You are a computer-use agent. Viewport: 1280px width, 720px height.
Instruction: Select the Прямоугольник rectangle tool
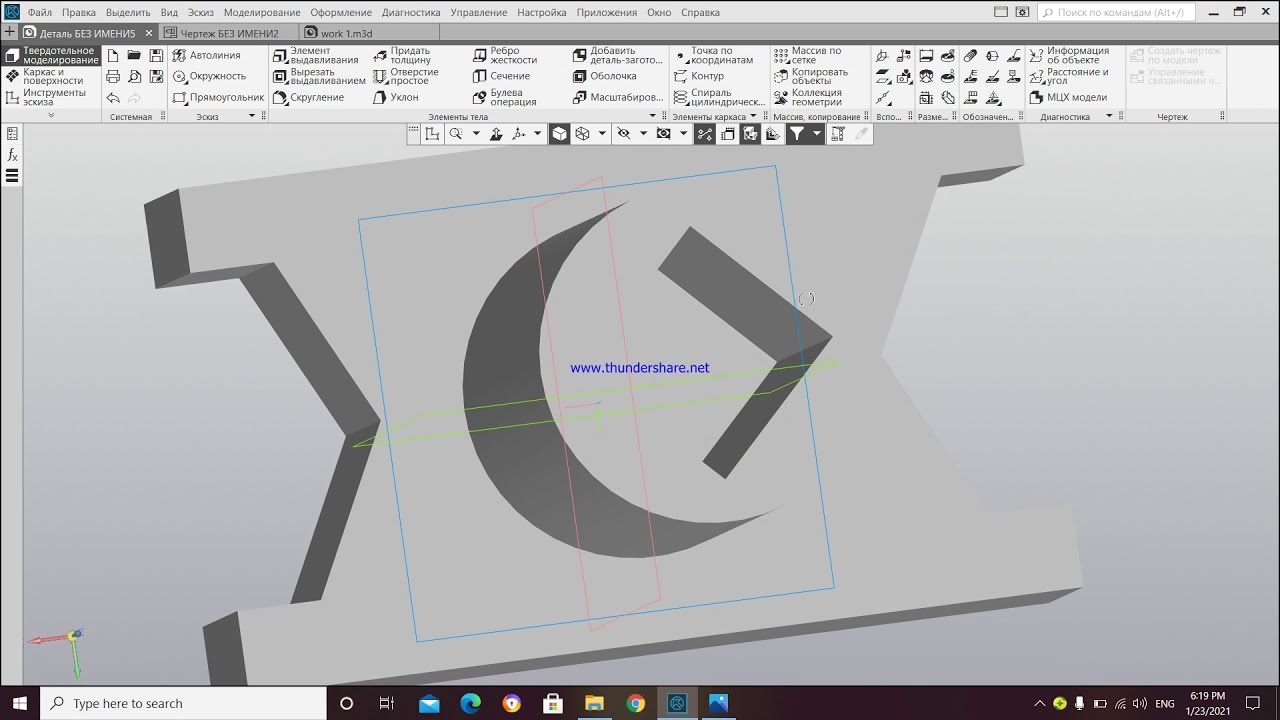[x=218, y=98]
